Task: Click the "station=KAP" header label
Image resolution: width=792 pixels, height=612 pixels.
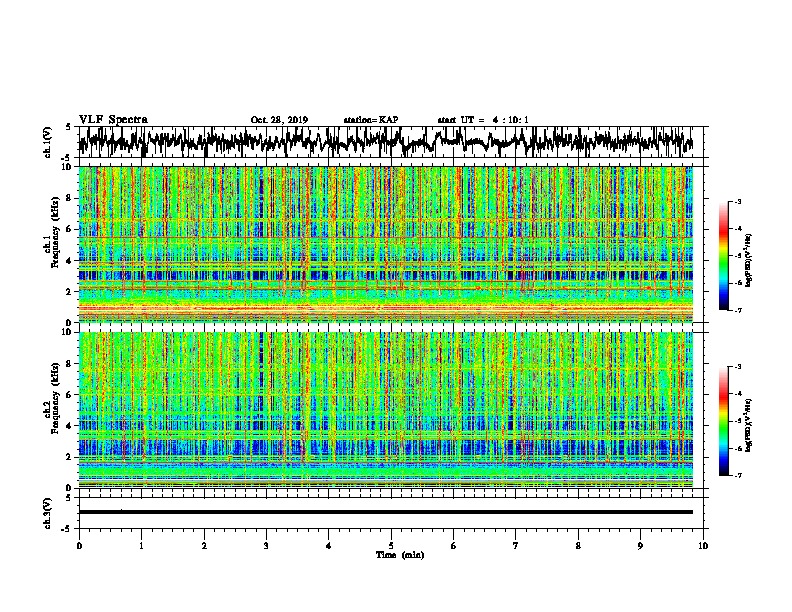Action: [x=371, y=120]
